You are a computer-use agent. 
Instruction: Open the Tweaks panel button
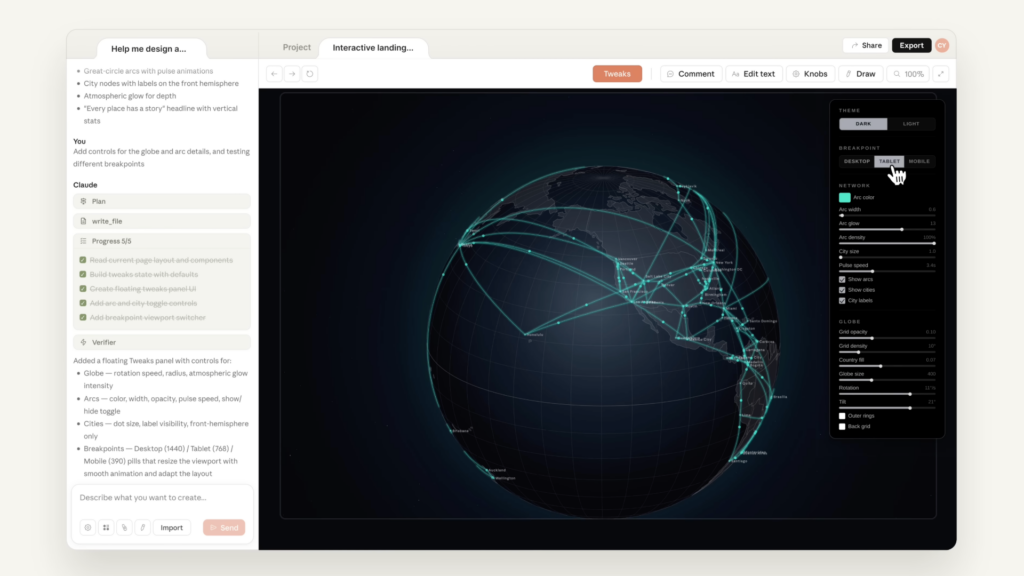pos(617,74)
